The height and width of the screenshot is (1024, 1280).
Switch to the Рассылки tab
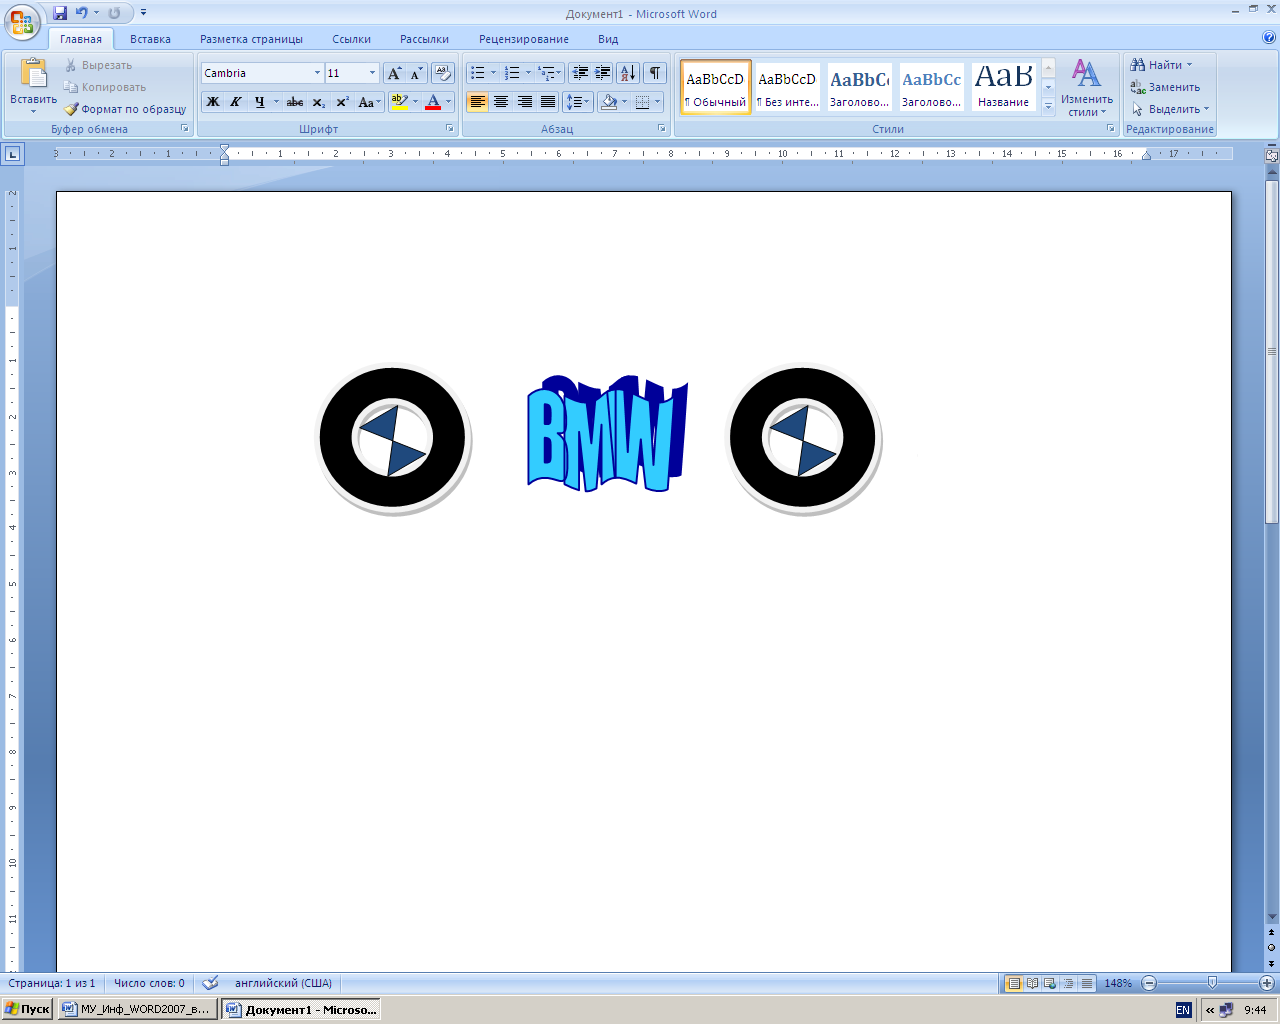(424, 39)
